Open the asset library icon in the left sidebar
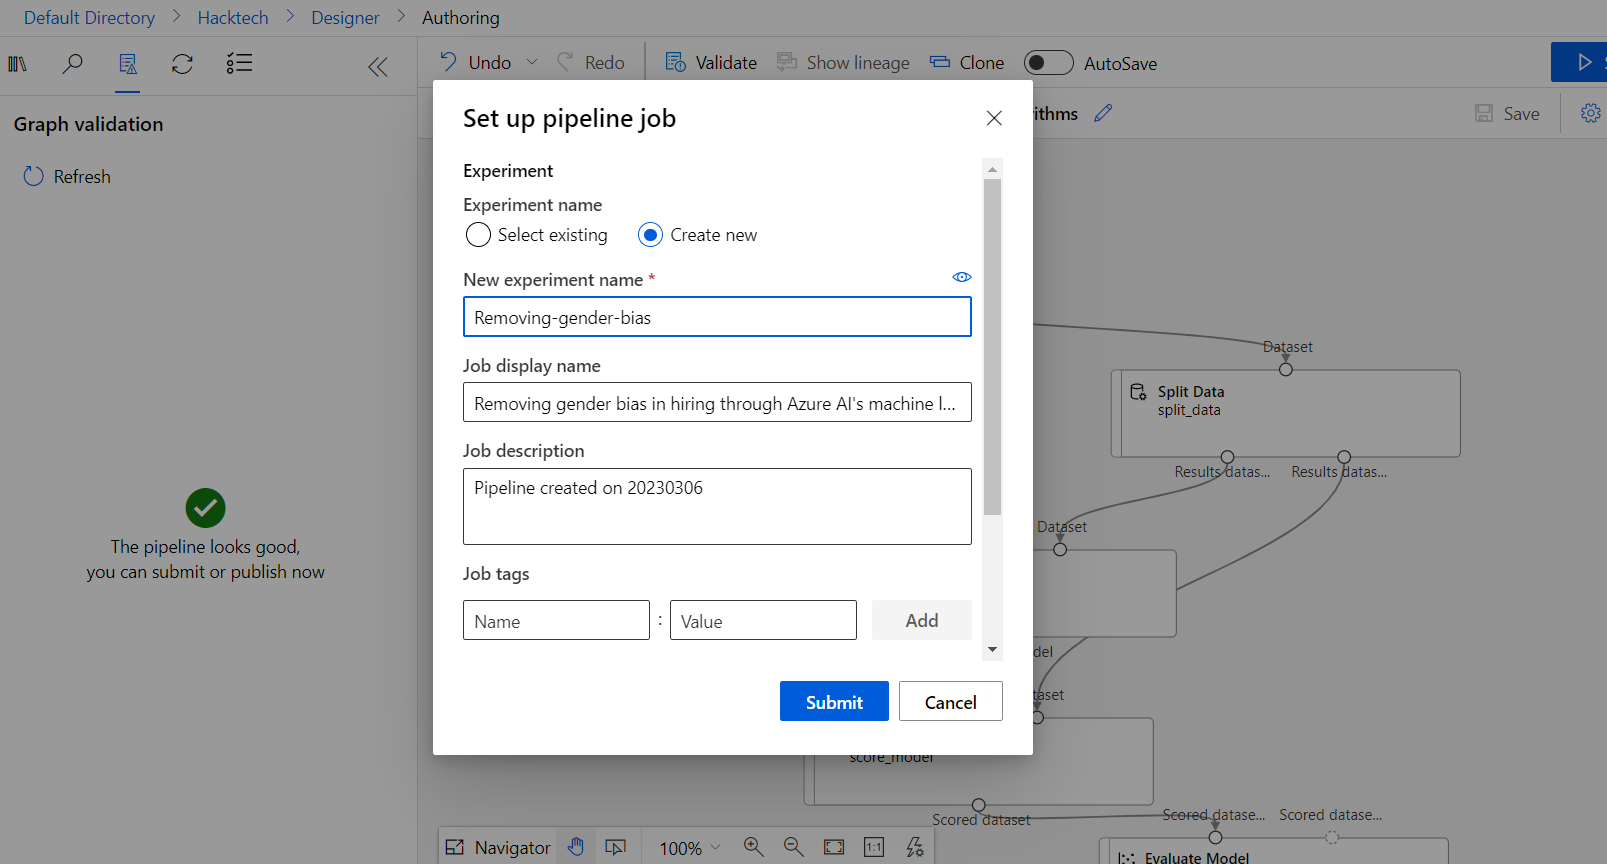The height and width of the screenshot is (864, 1607). tap(18, 64)
